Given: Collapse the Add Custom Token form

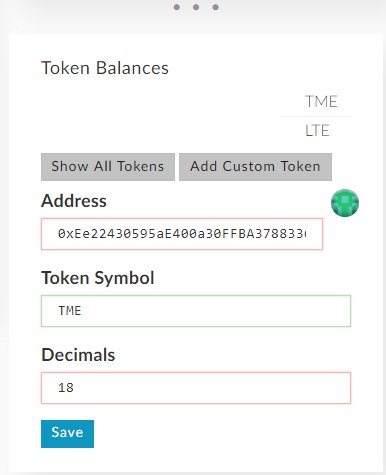Looking at the screenshot, I should click(255, 167).
